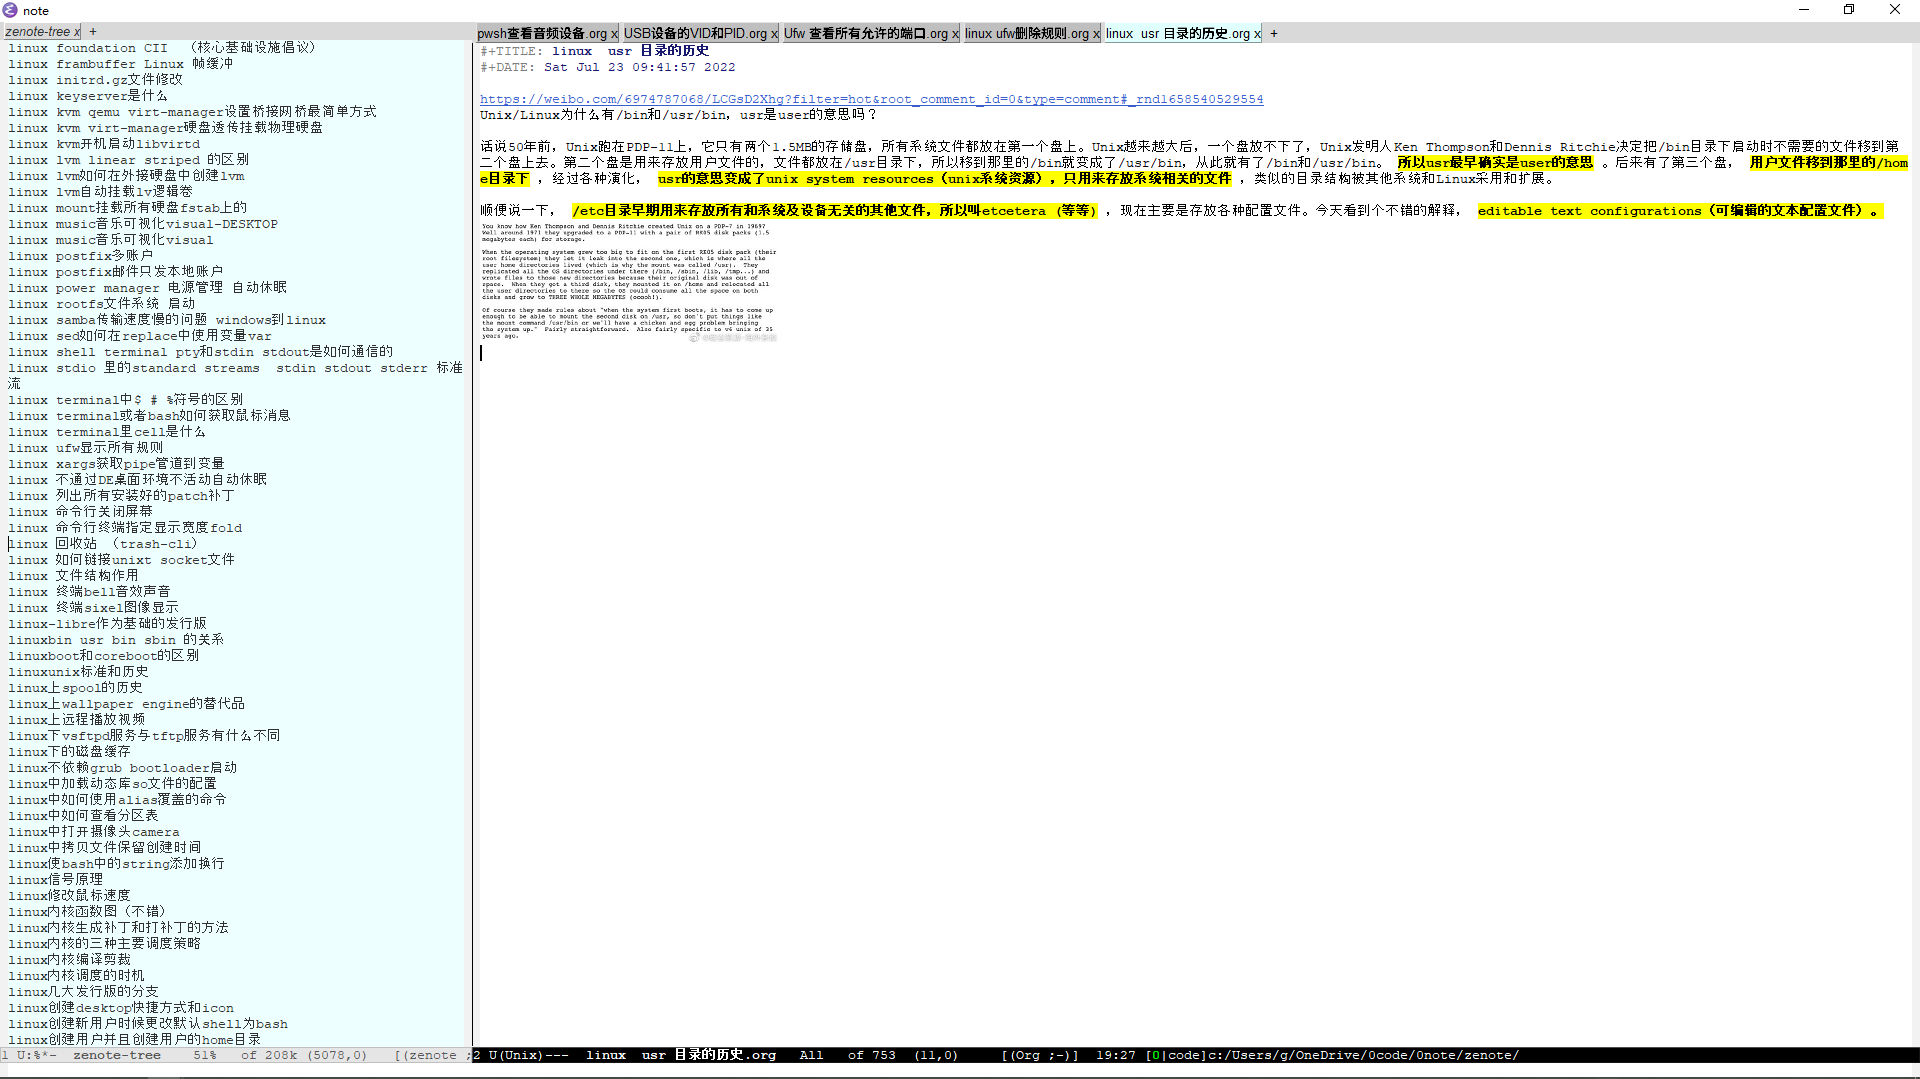The image size is (1920, 1079).
Task: Open note 'linux xargs获取pipe管道到变量'
Action: coord(116,464)
